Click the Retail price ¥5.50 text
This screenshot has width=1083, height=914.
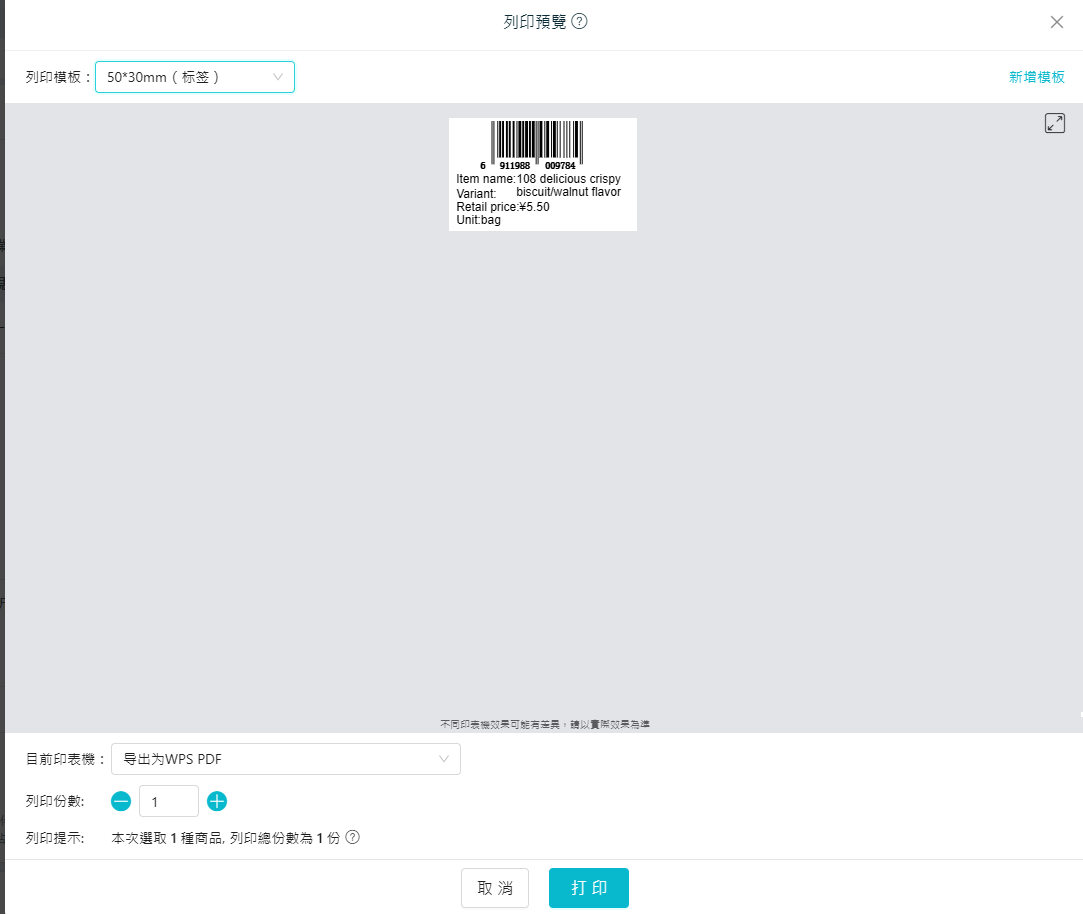(503, 207)
